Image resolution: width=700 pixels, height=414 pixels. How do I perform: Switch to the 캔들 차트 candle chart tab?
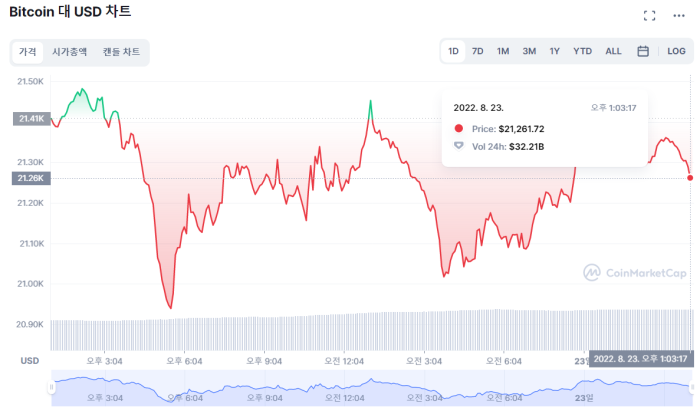tap(121, 52)
